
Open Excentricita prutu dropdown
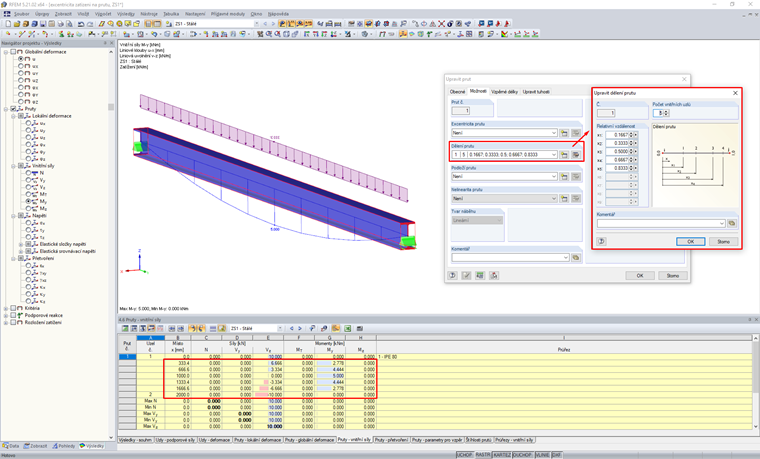coord(554,133)
